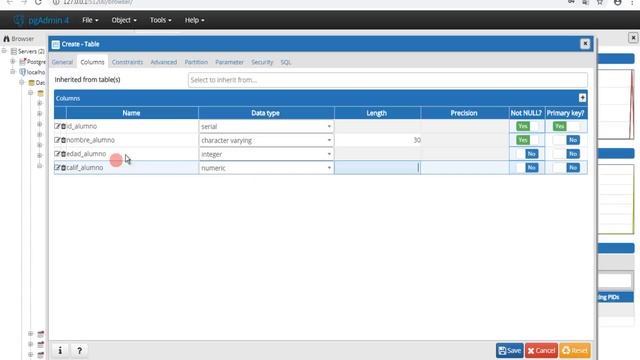Switch to the SQL tab
This screenshot has width=640, height=360.
[x=286, y=62]
